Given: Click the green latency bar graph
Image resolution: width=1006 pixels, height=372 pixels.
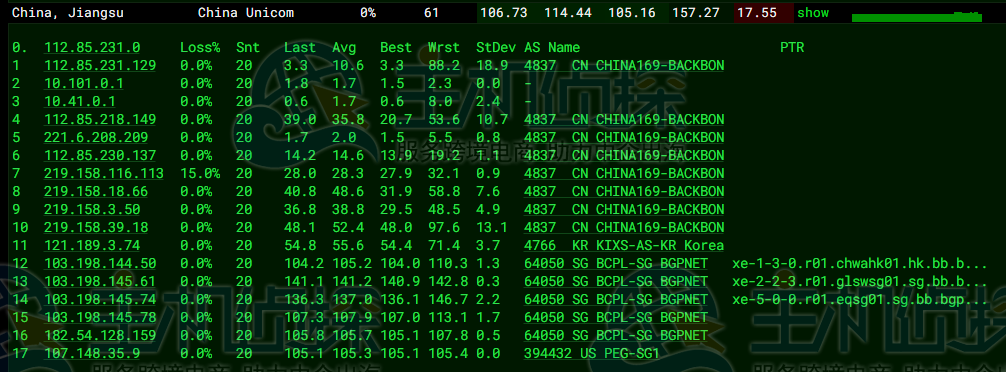Looking at the screenshot, I should 916,17.
